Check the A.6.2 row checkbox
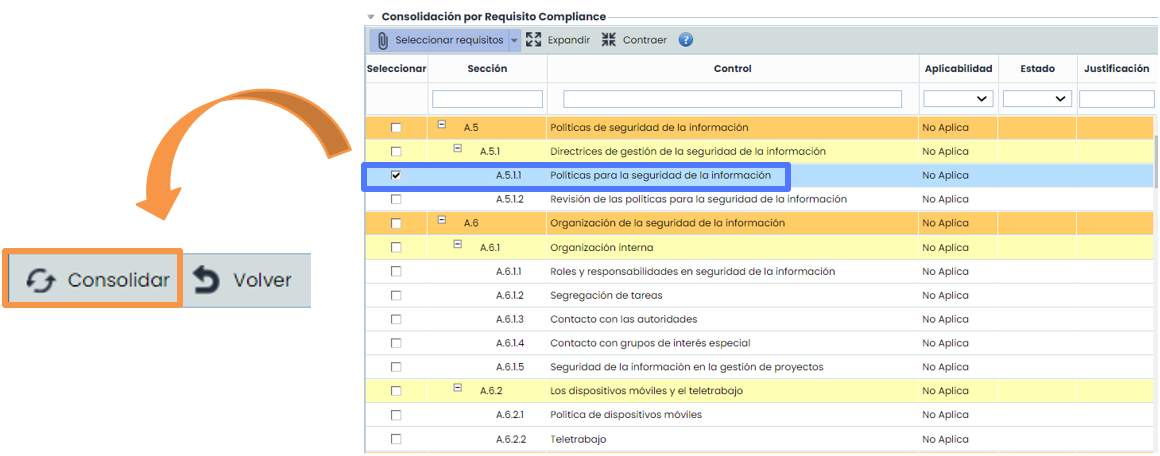 (396, 391)
